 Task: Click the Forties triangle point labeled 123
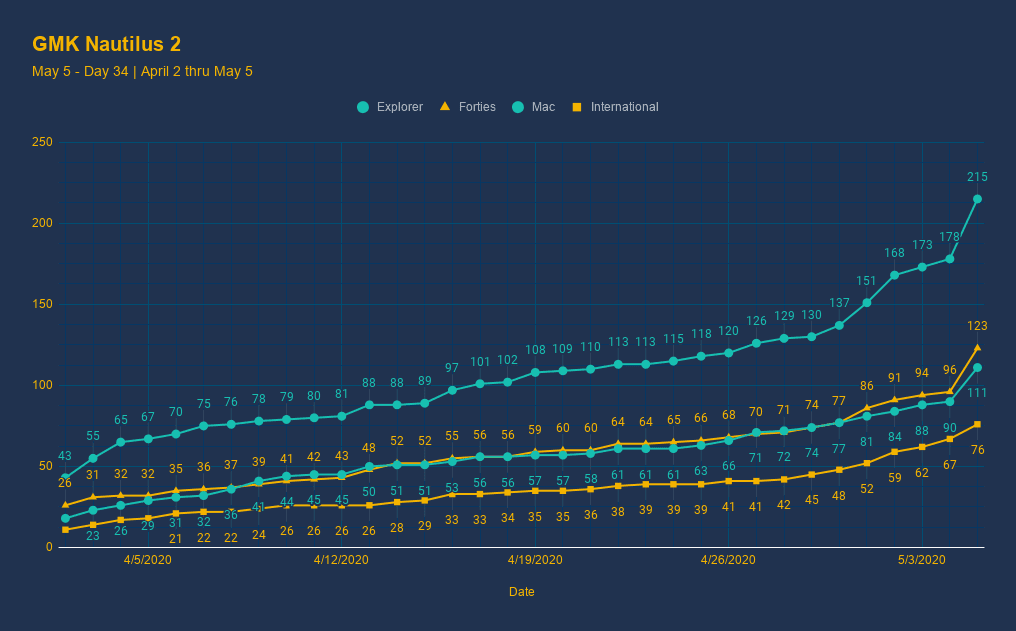(977, 348)
